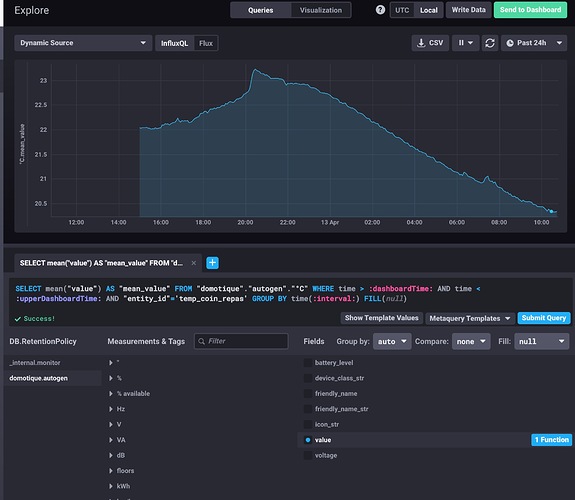Click the refresh query icon
The image size is (575, 500).
click(x=490, y=43)
